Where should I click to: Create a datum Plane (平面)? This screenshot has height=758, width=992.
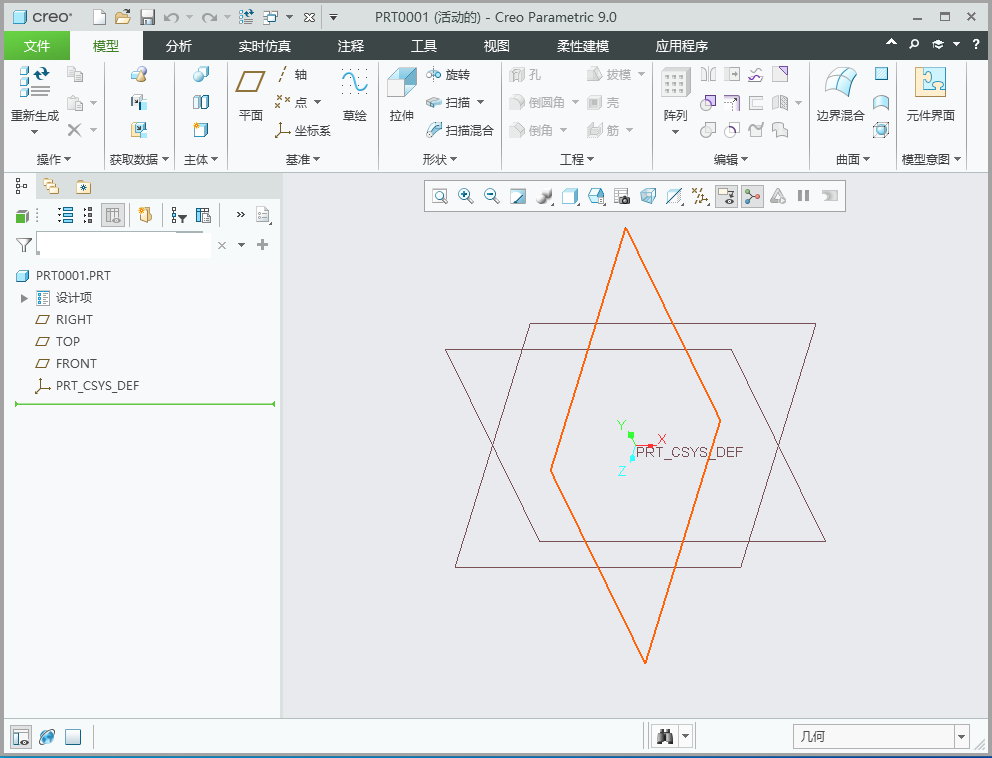coord(251,95)
